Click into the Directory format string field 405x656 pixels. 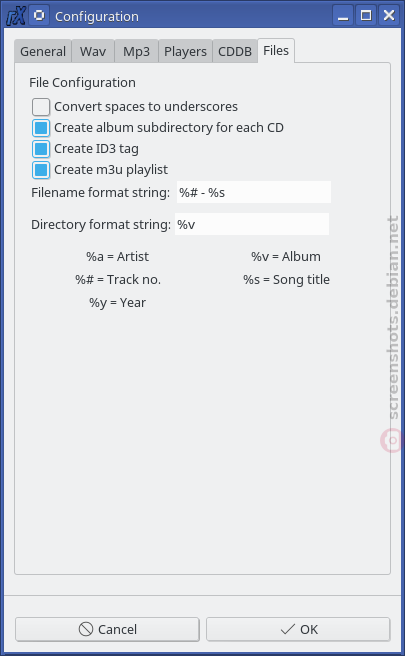point(252,224)
